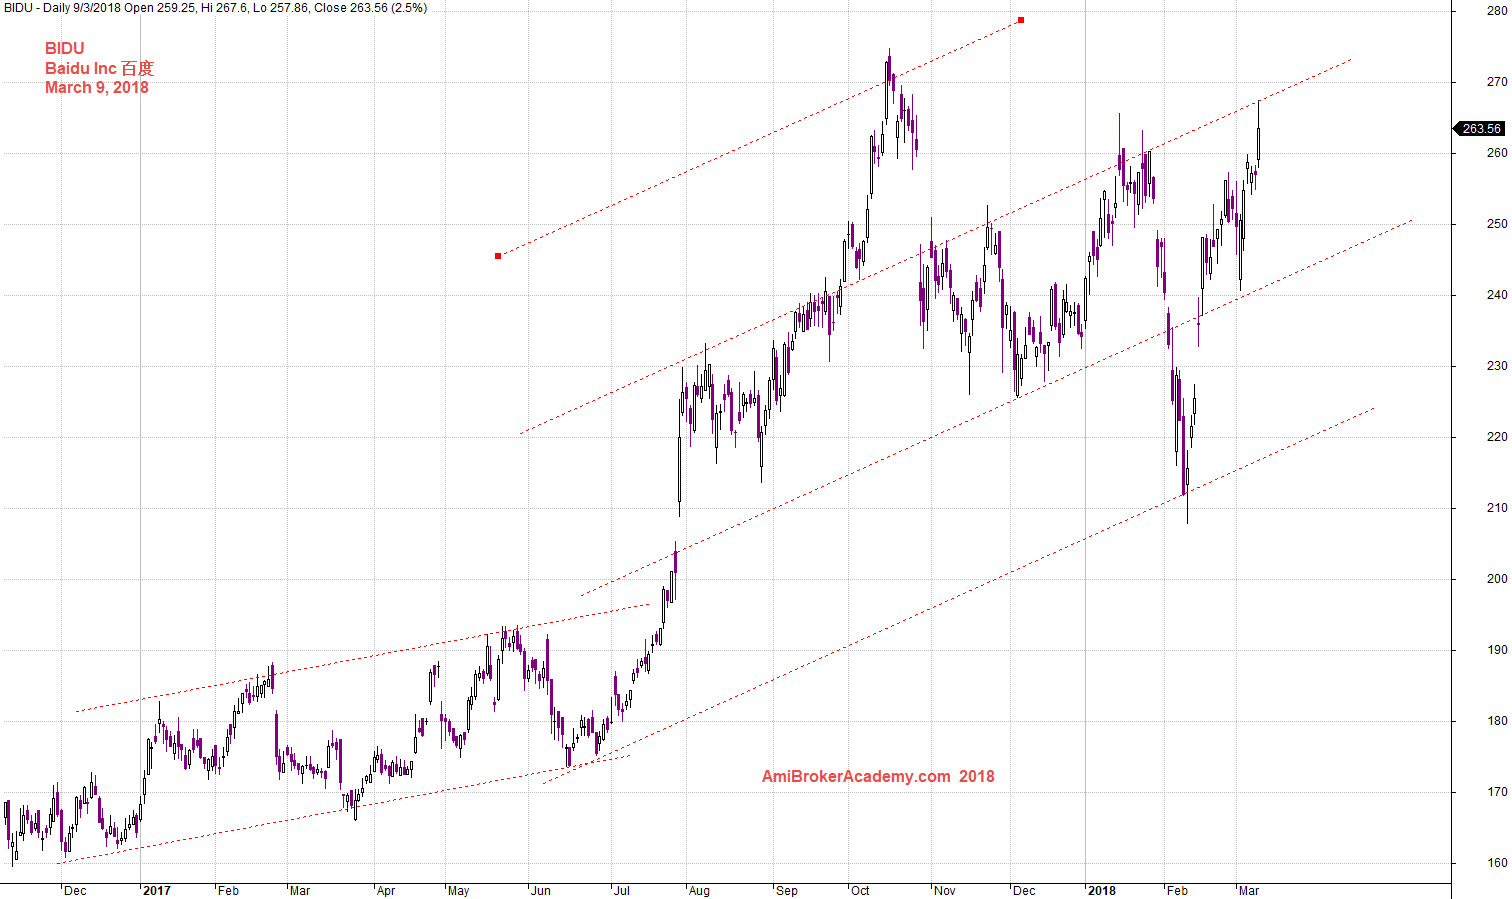
Task: Select the Dec label preceding 2017
Action: tap(75, 891)
